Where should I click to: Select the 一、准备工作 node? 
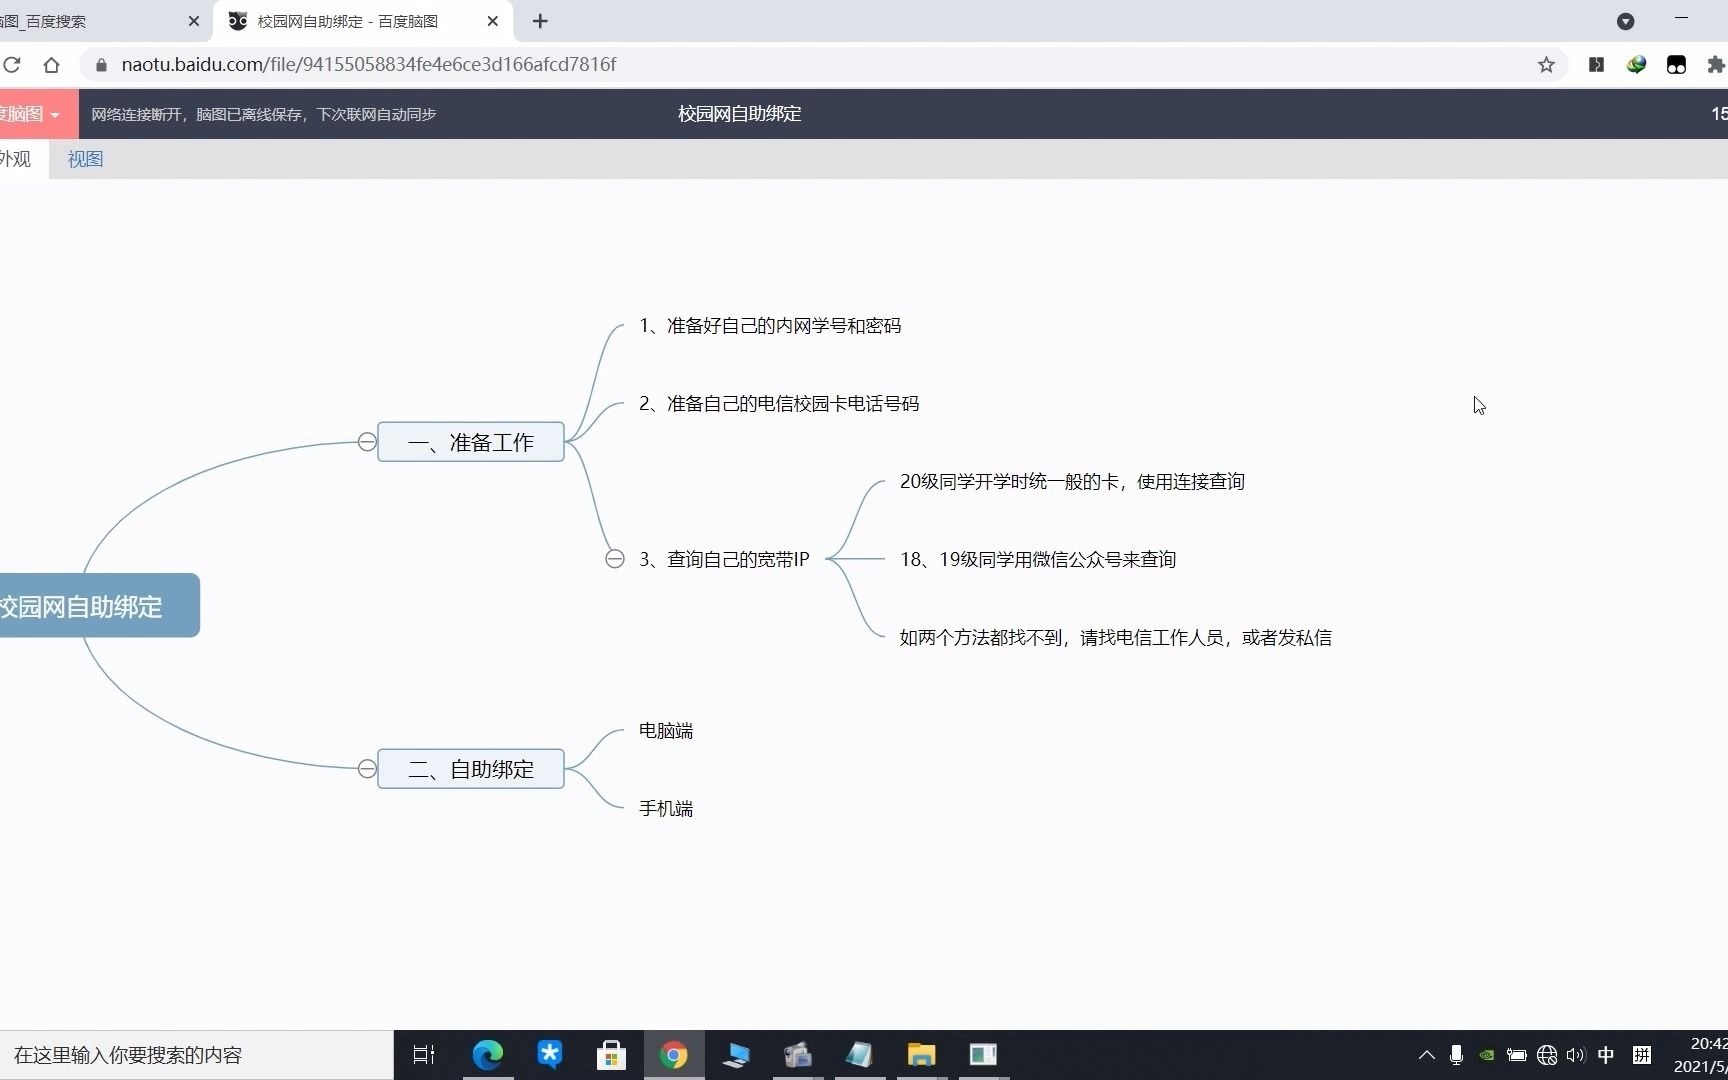(x=471, y=442)
